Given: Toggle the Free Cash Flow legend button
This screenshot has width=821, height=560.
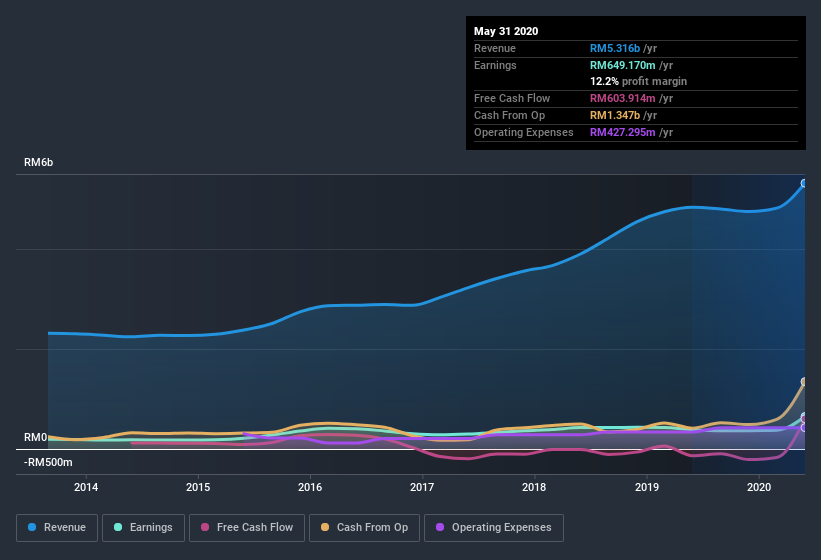Looking at the screenshot, I should (247, 528).
